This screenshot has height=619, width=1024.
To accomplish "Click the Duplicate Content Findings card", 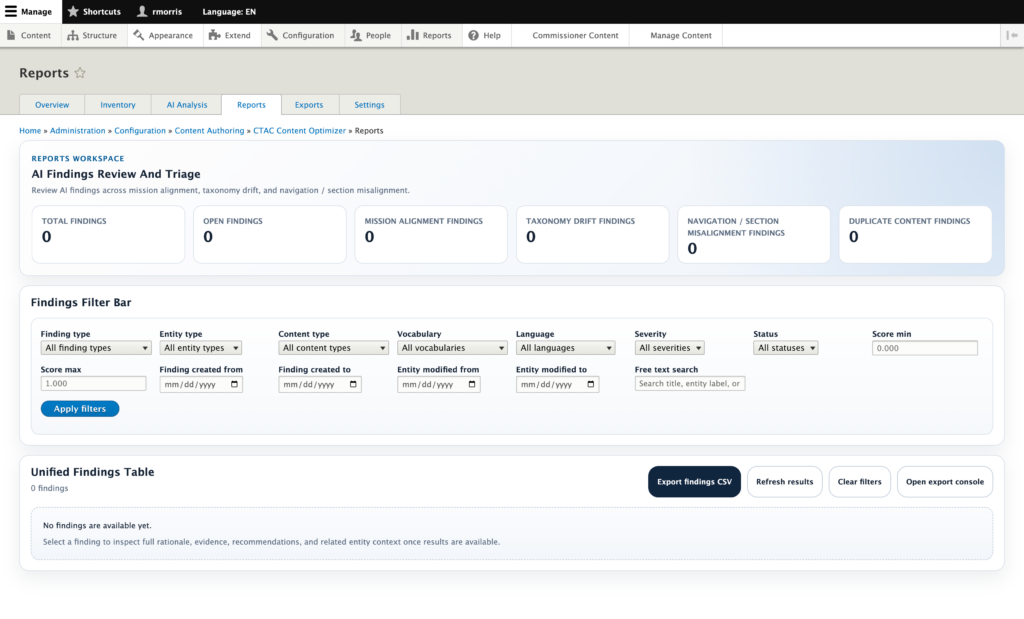I will point(915,234).
